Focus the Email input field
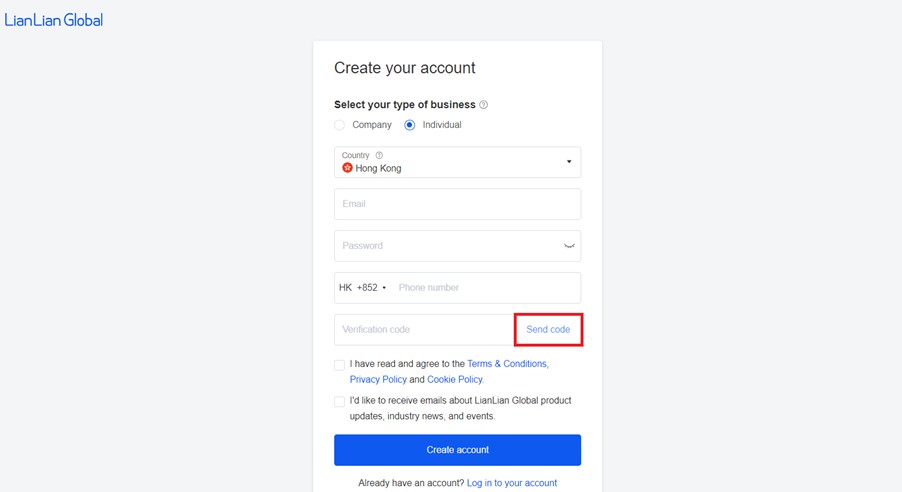 [x=457, y=204]
